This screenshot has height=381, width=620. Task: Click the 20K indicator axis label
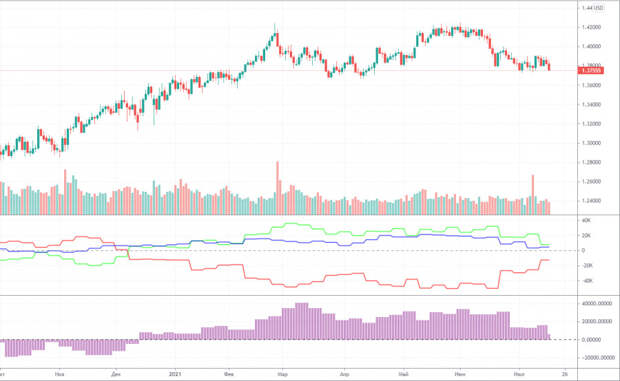586,236
